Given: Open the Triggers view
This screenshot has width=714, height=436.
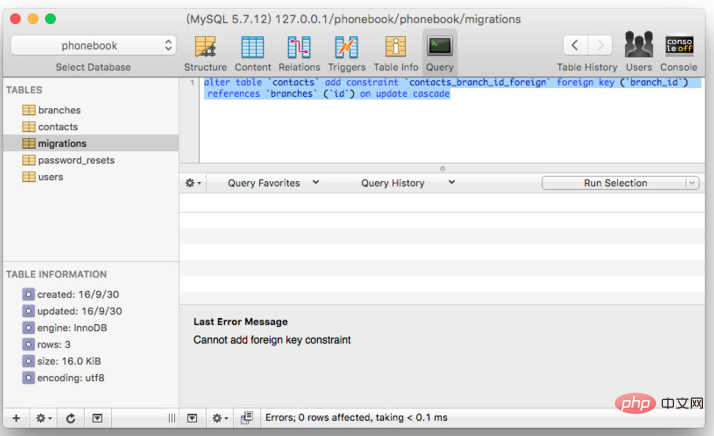Looking at the screenshot, I should point(347,53).
